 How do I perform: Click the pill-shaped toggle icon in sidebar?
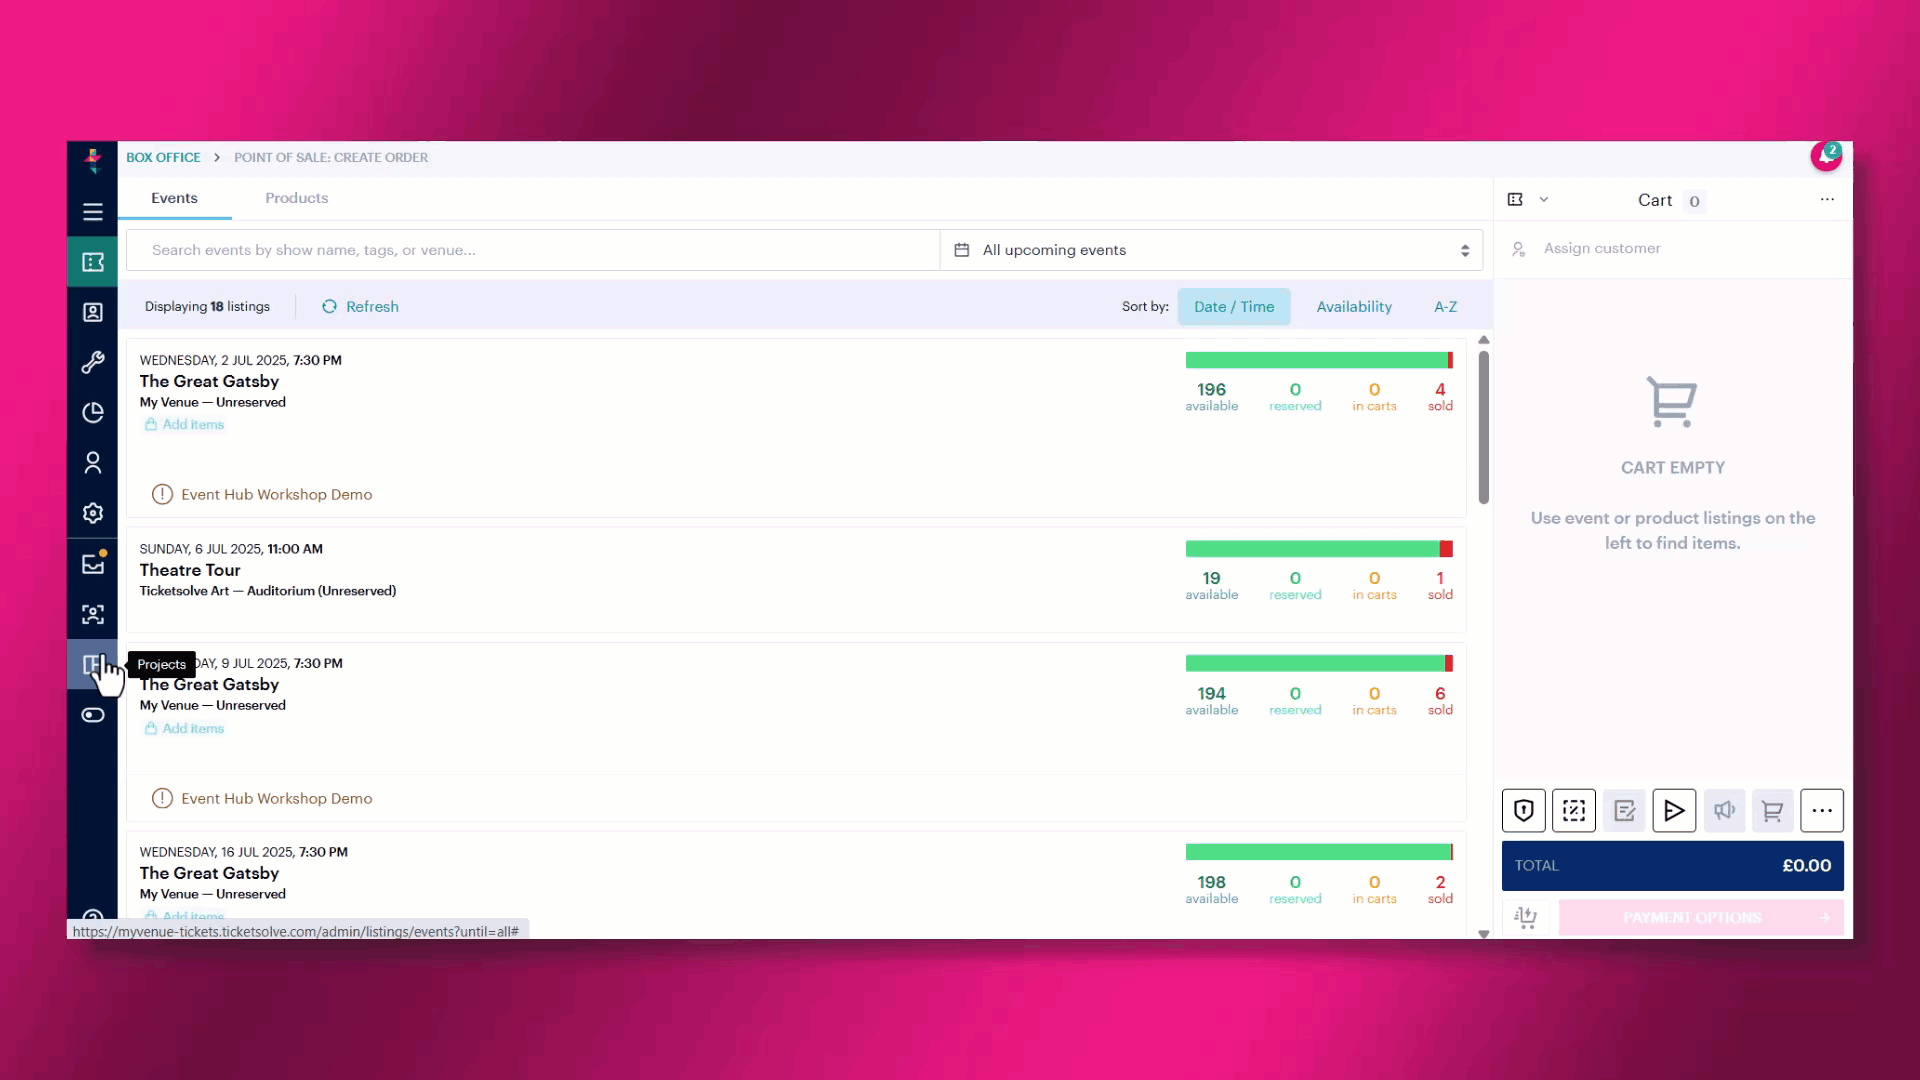coord(93,715)
